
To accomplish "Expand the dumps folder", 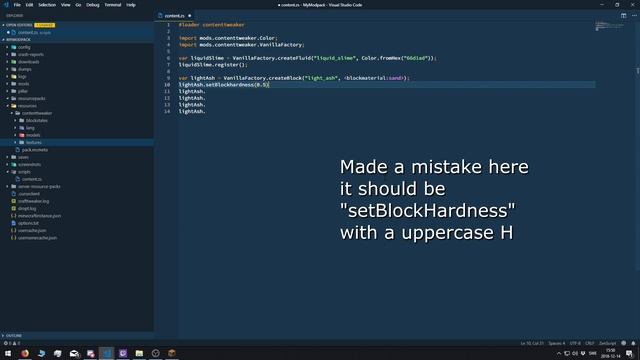I will pyautogui.click(x=24, y=69).
